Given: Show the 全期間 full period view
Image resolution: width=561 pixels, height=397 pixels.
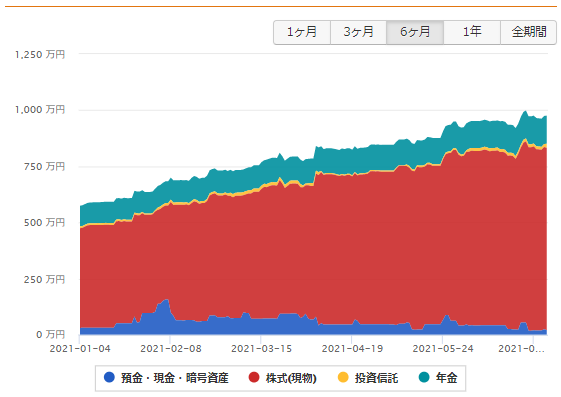Looking at the screenshot, I should point(528,32).
